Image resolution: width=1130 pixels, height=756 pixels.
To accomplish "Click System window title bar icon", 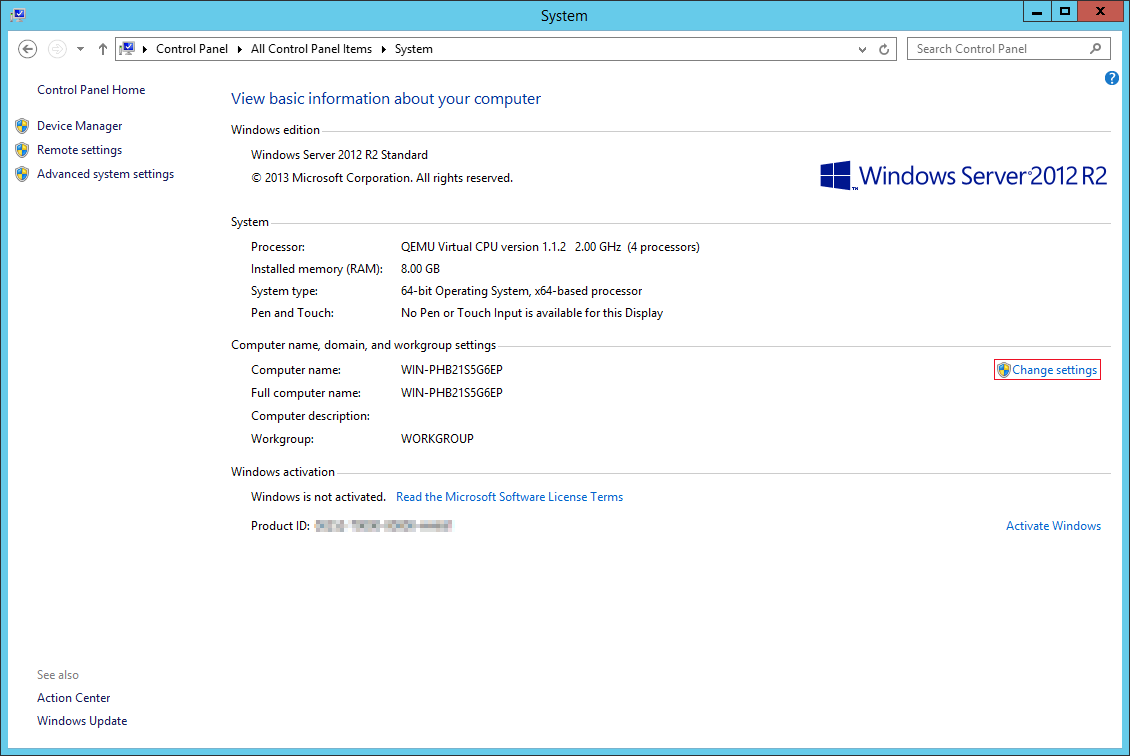I will (x=18, y=14).
